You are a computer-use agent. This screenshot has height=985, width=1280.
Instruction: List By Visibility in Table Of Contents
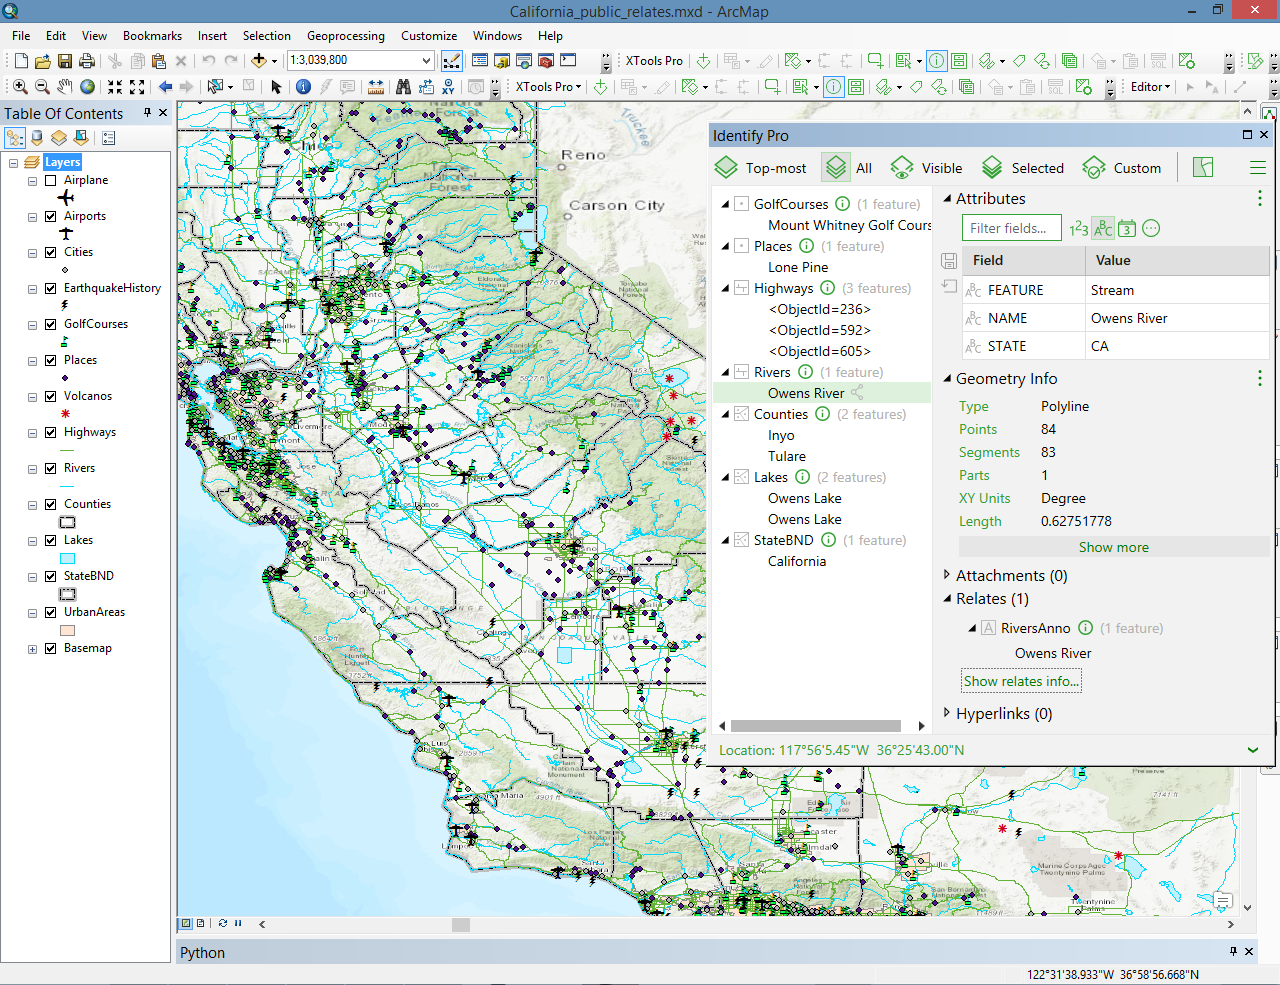pyautogui.click(x=59, y=138)
